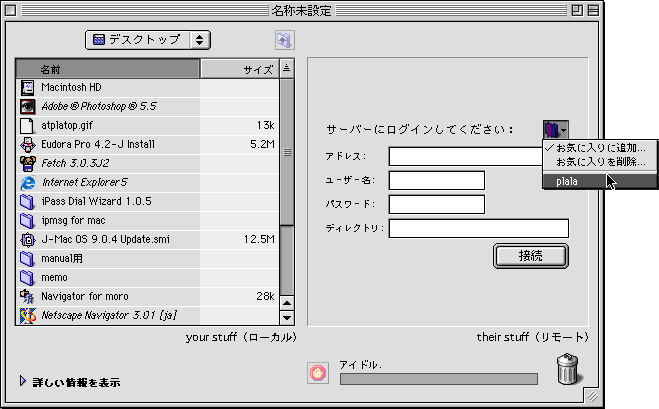Select the Macintosh HD row name
The height and width of the screenshot is (409, 659).
pyautogui.click(x=71, y=87)
